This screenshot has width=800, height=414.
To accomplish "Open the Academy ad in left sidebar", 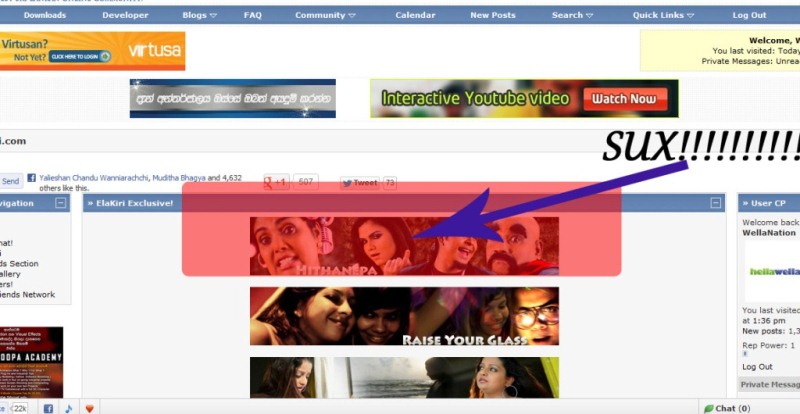I will point(31,362).
